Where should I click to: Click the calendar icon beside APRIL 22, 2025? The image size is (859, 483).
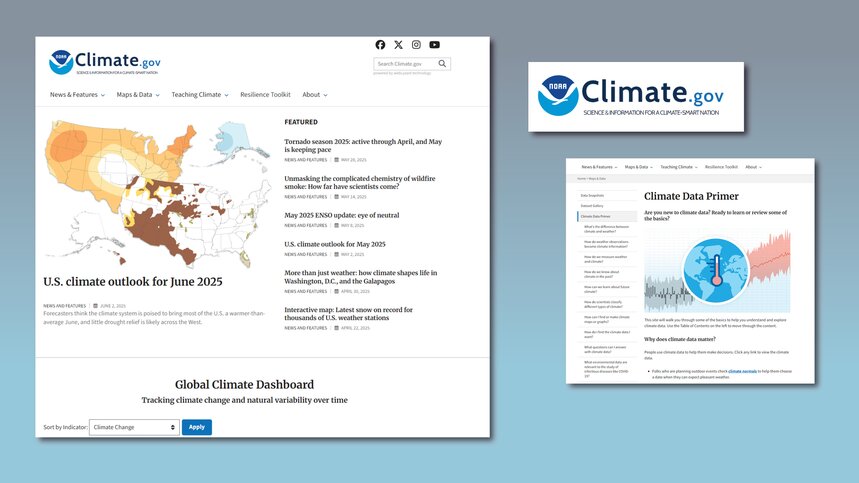[336, 328]
